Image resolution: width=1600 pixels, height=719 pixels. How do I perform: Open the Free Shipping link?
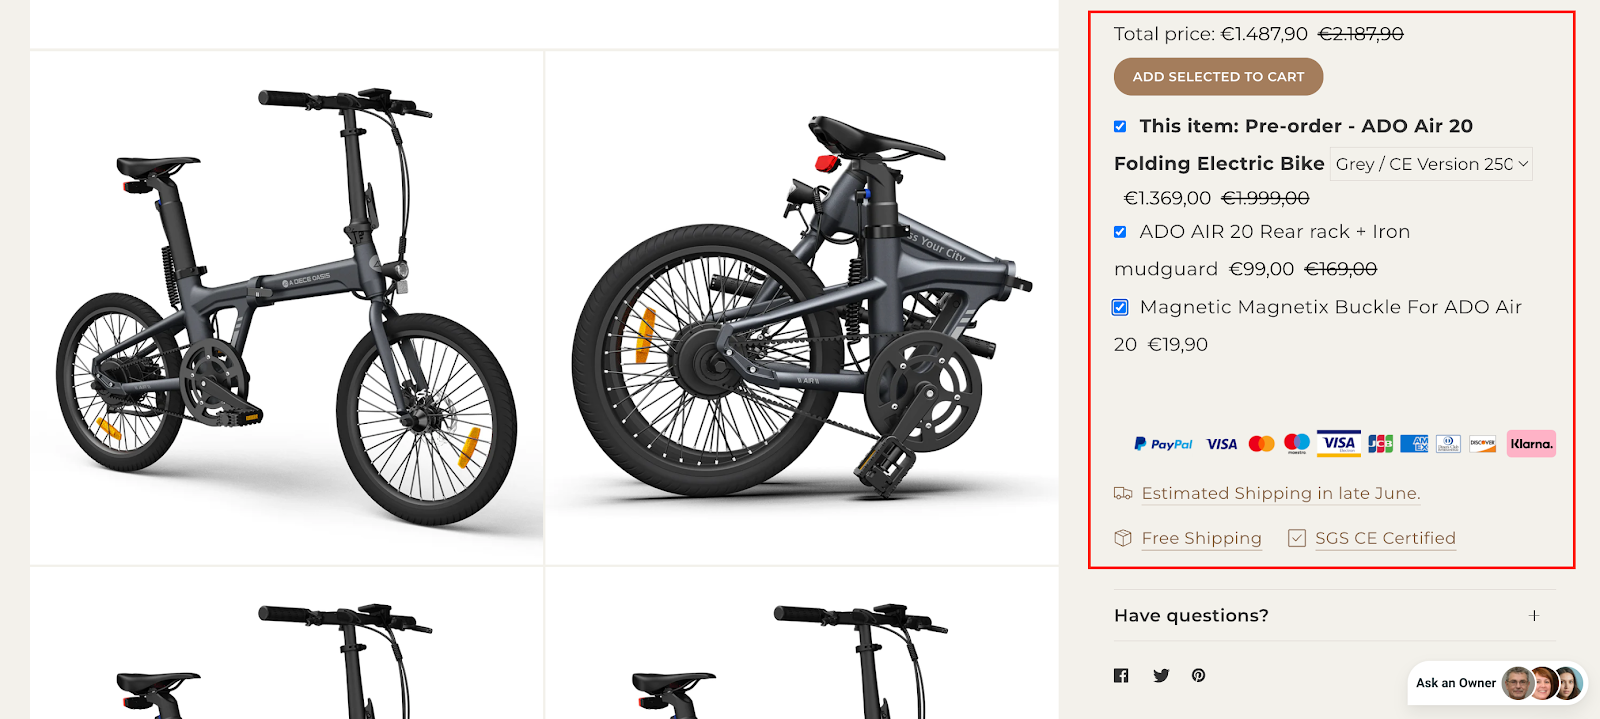click(1202, 538)
